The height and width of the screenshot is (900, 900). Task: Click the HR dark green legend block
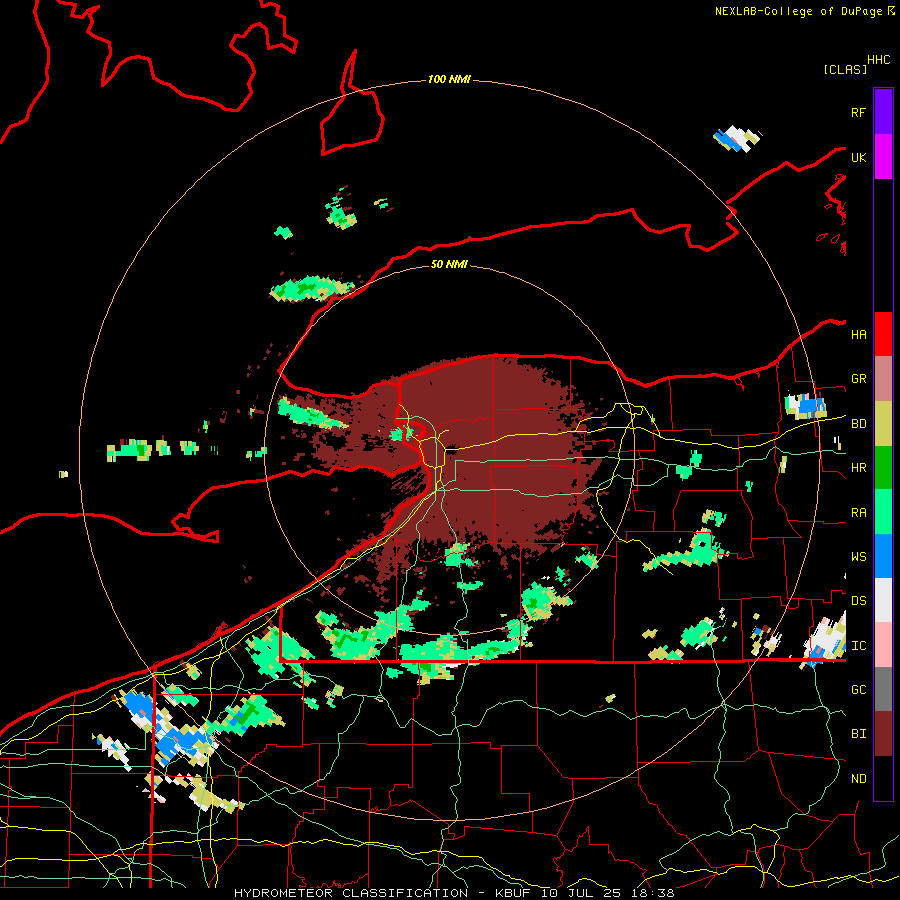pos(883,467)
